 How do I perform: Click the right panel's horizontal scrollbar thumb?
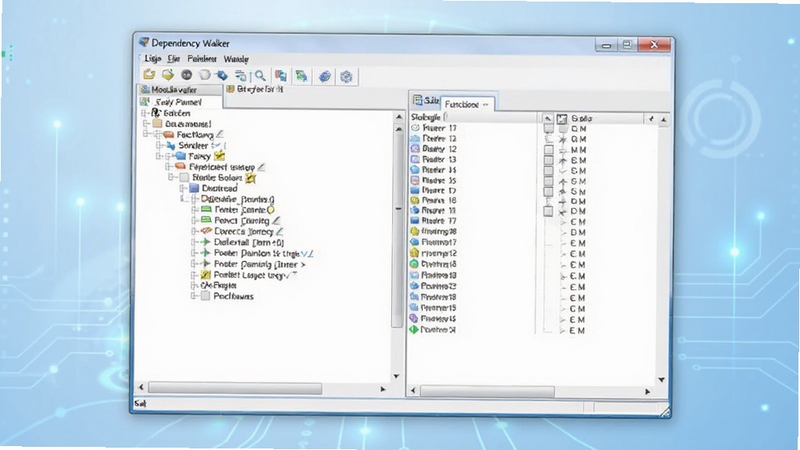487,391
